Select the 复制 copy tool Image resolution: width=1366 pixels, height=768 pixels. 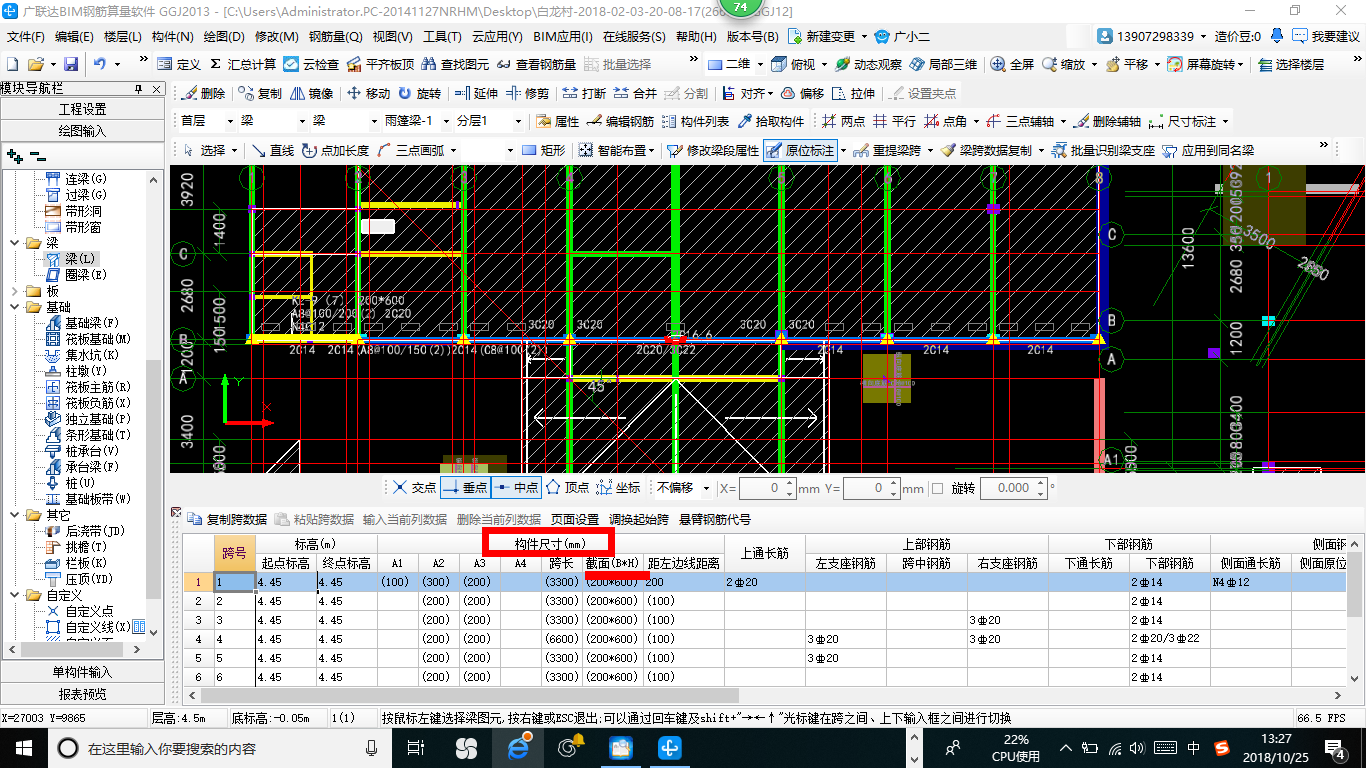pos(261,93)
